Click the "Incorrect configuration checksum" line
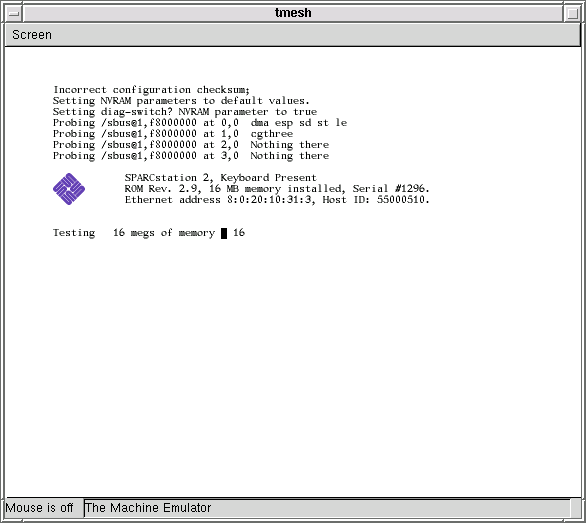The image size is (586, 523). point(151,90)
